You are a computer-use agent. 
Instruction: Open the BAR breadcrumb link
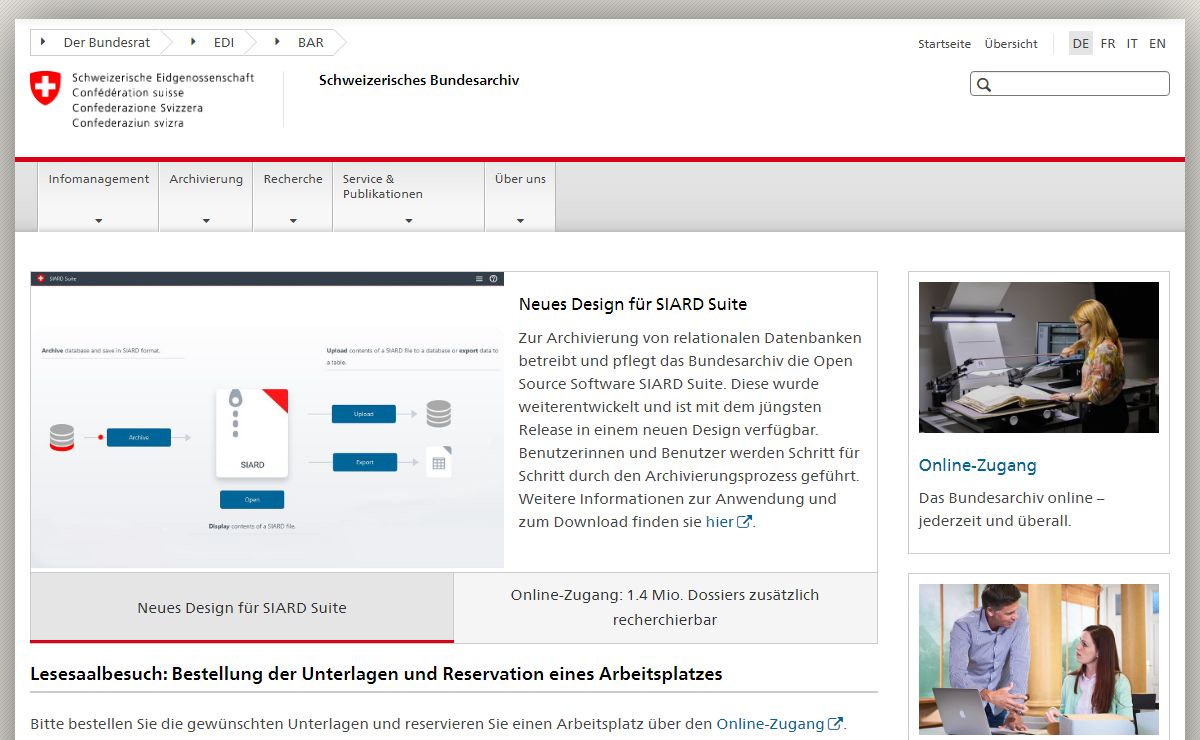pyautogui.click(x=311, y=43)
